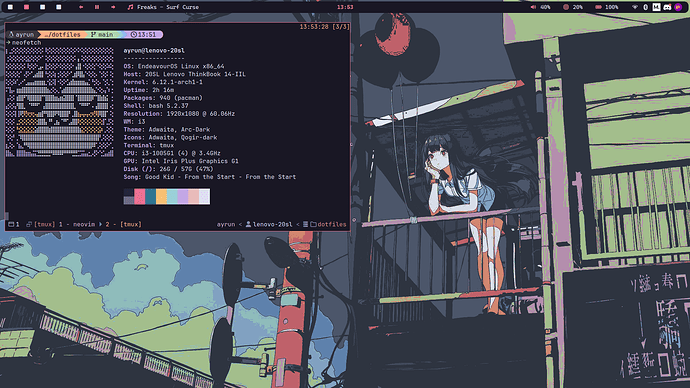Click the battery 100% icon
Image resolution: width=690 pixels, height=388 pixels.
(x=598, y=7)
